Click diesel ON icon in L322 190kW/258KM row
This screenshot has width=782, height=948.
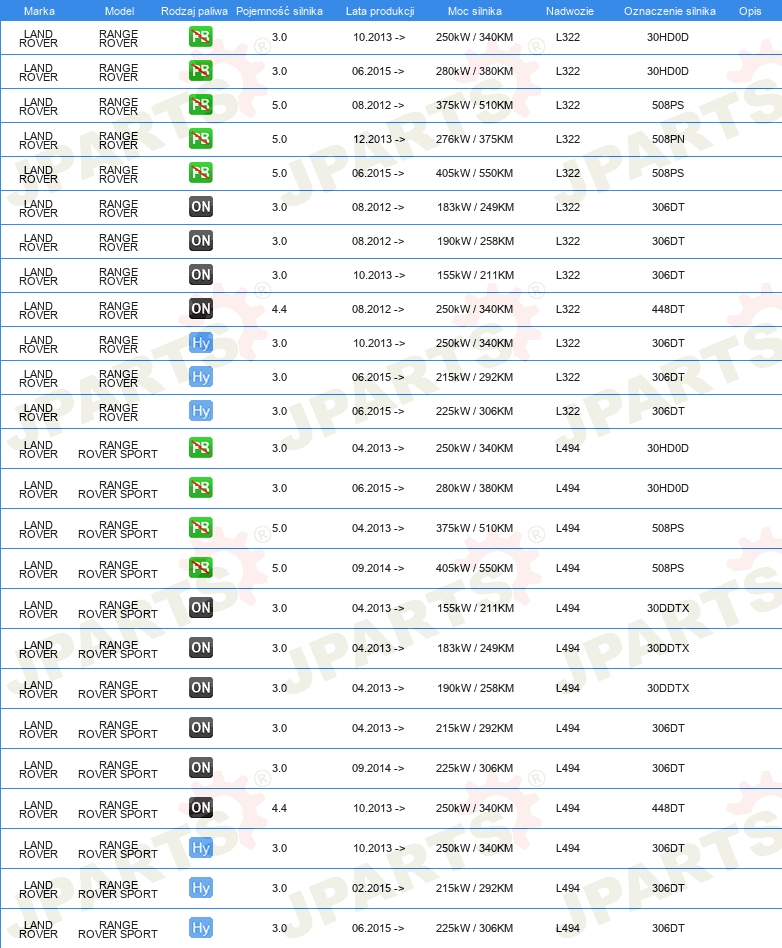coord(200,241)
